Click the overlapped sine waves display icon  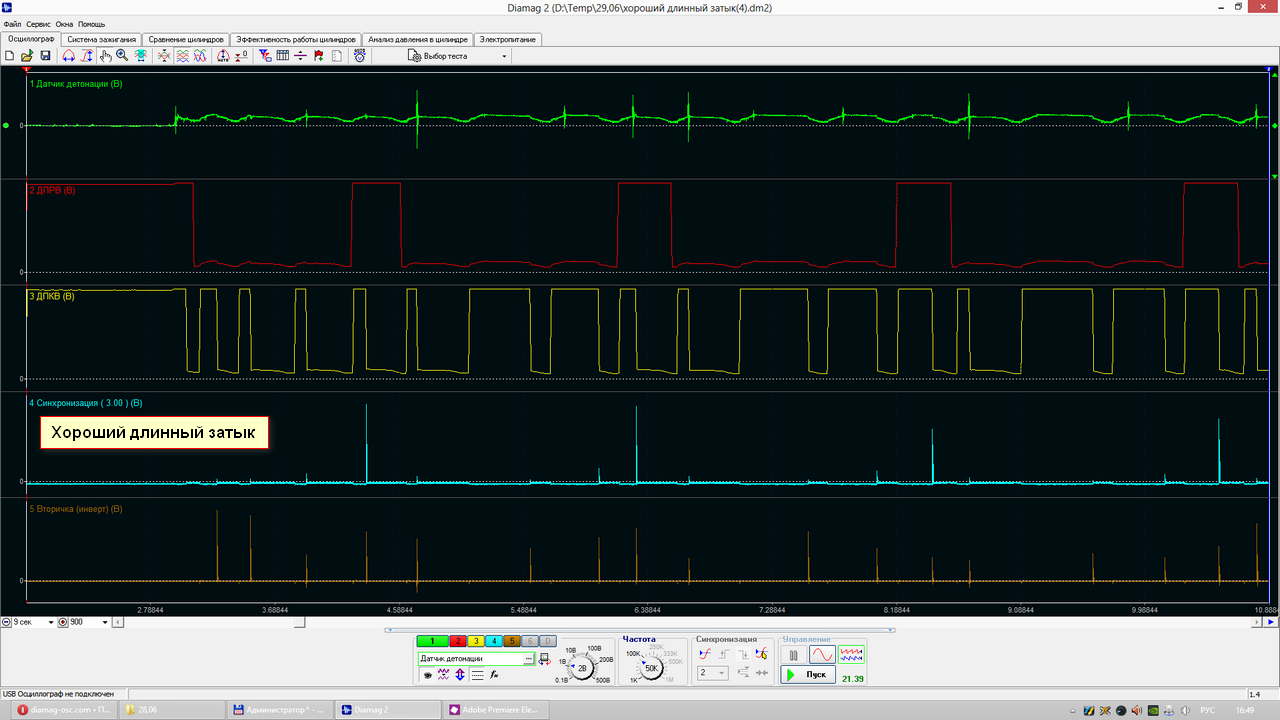pyautogui.click(x=200, y=56)
